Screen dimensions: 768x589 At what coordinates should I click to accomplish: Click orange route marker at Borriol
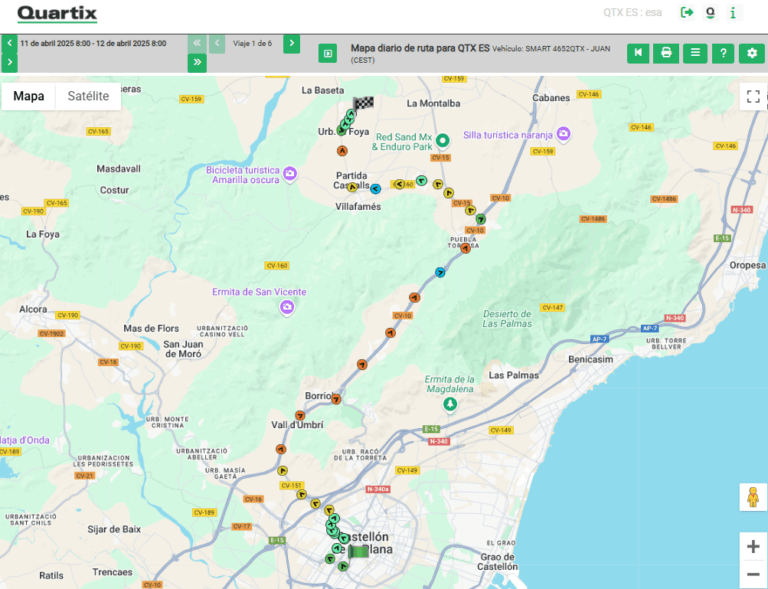(336, 400)
